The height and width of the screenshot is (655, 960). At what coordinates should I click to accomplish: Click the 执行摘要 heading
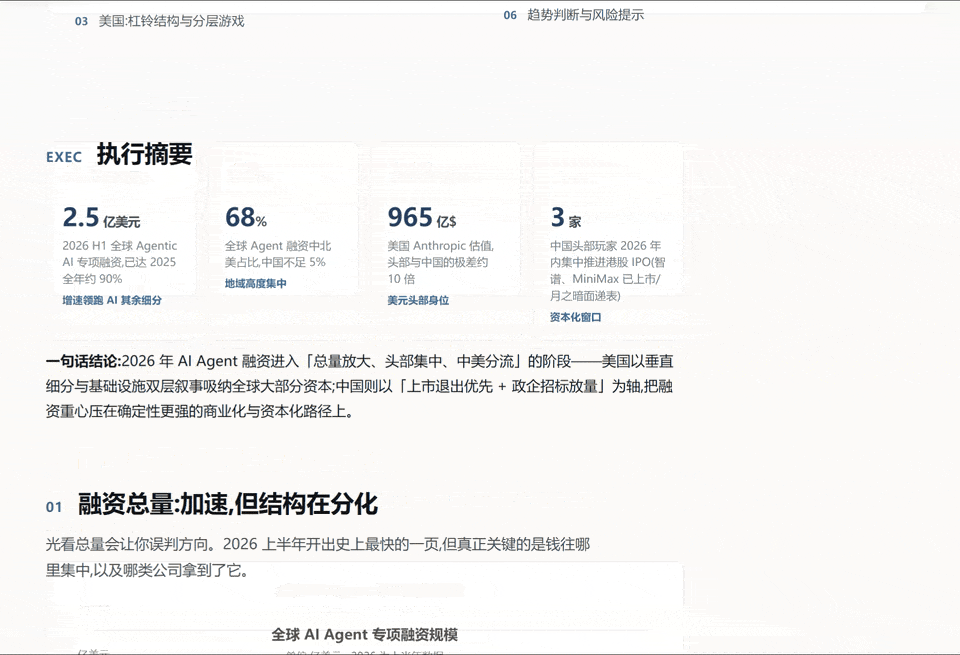pos(144,154)
